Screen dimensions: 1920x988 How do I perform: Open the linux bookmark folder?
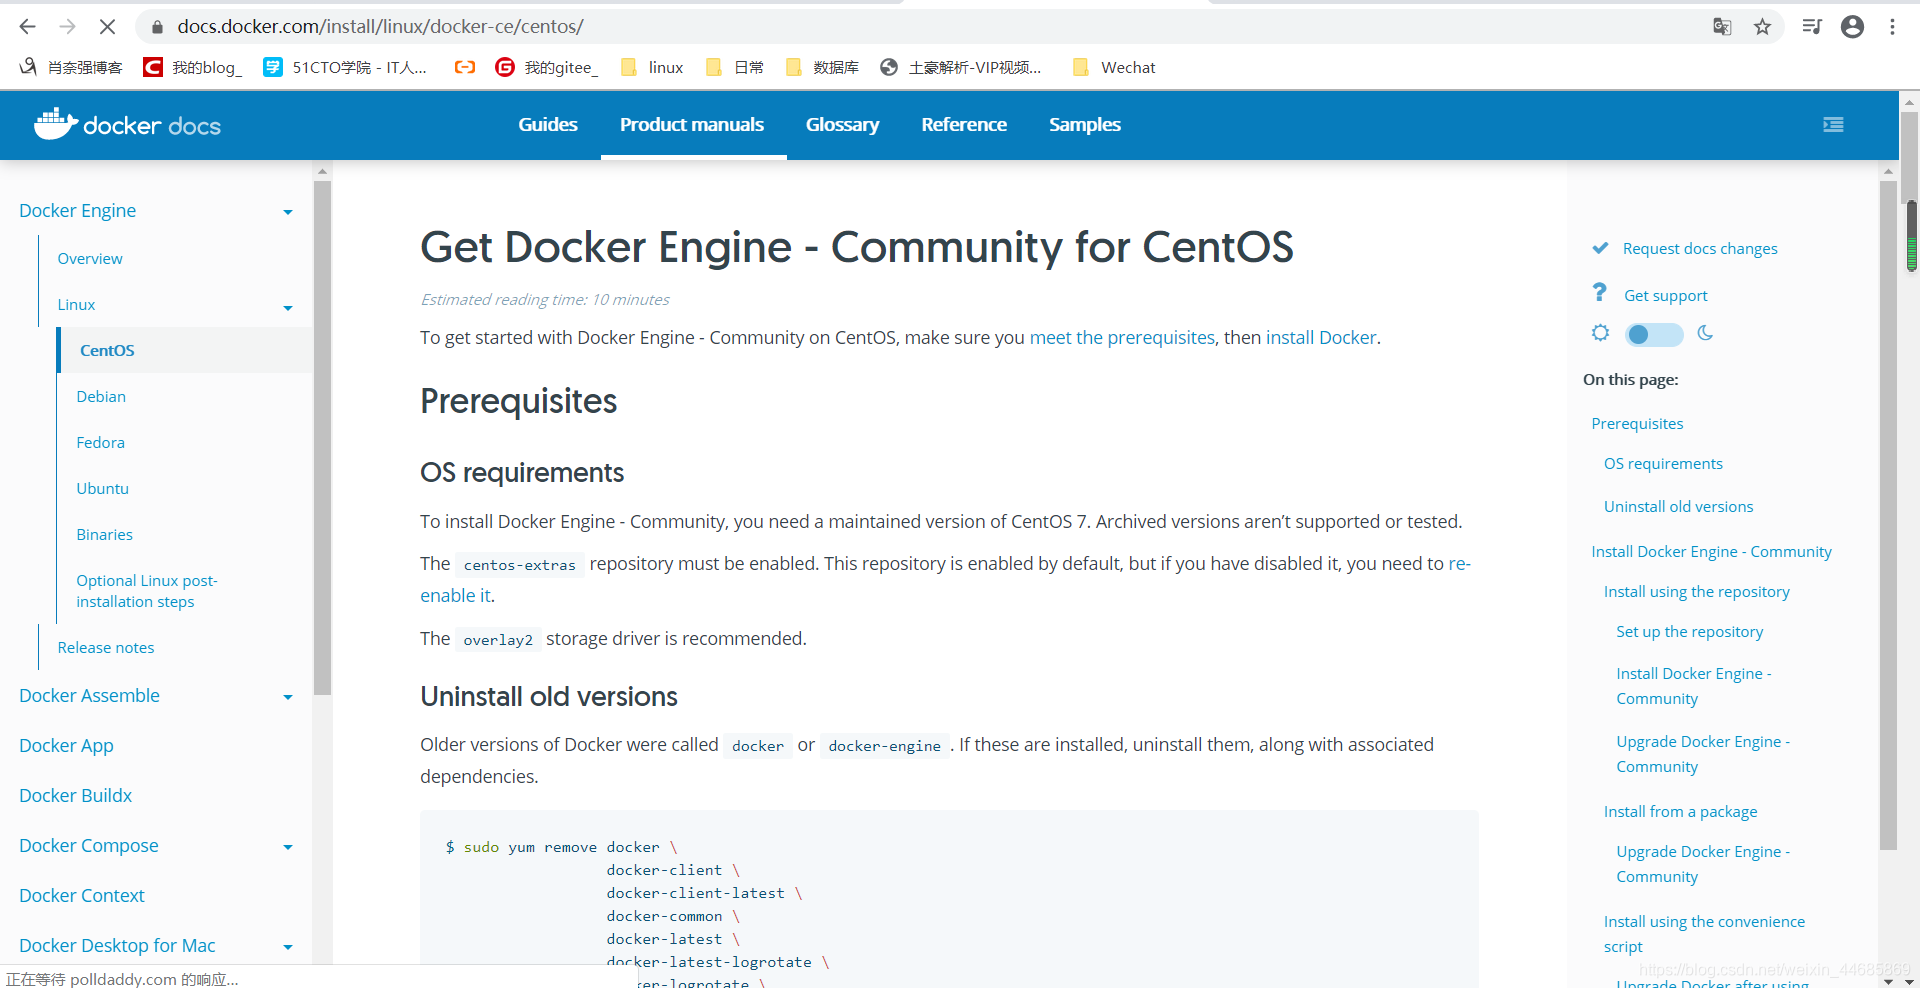[652, 67]
